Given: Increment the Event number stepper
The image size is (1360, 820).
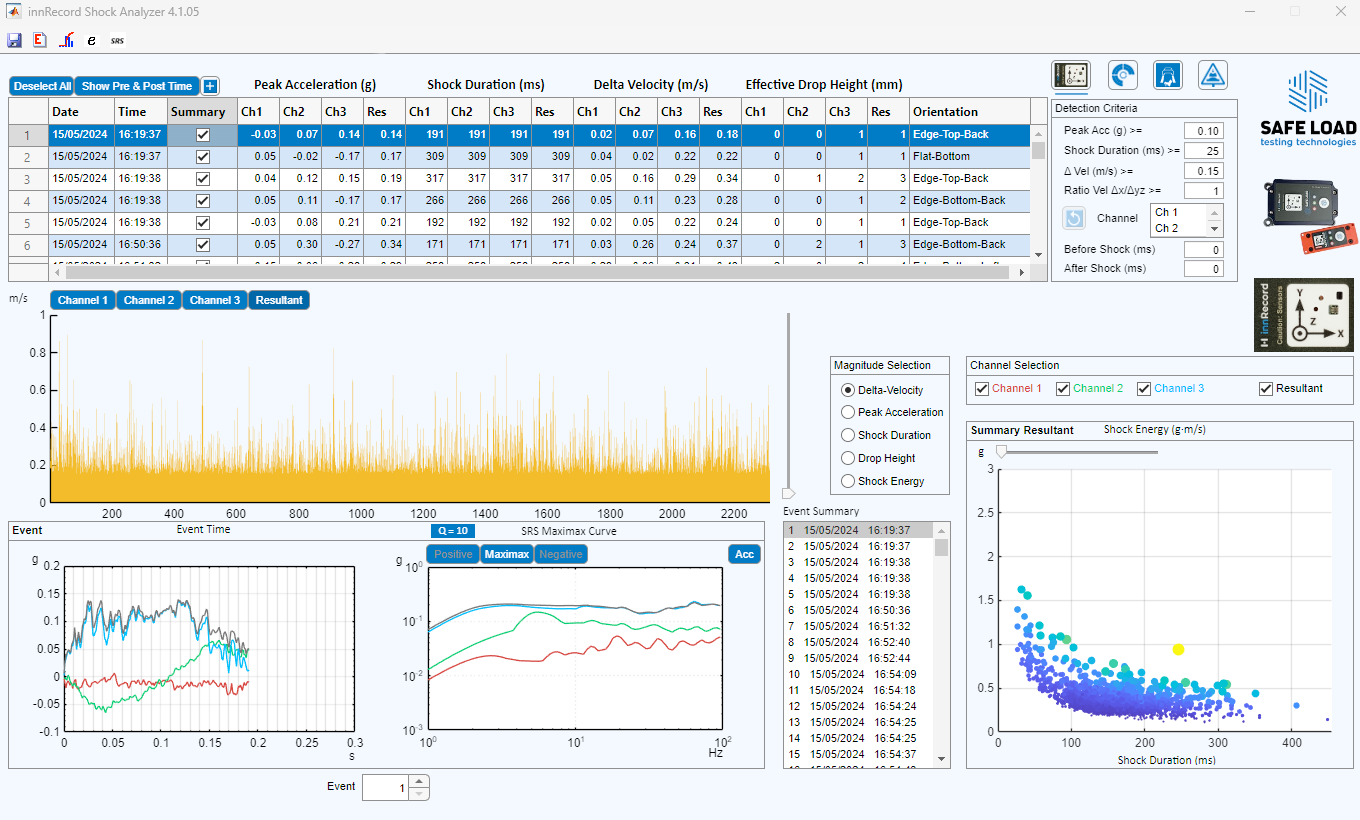Looking at the screenshot, I should coord(420,782).
